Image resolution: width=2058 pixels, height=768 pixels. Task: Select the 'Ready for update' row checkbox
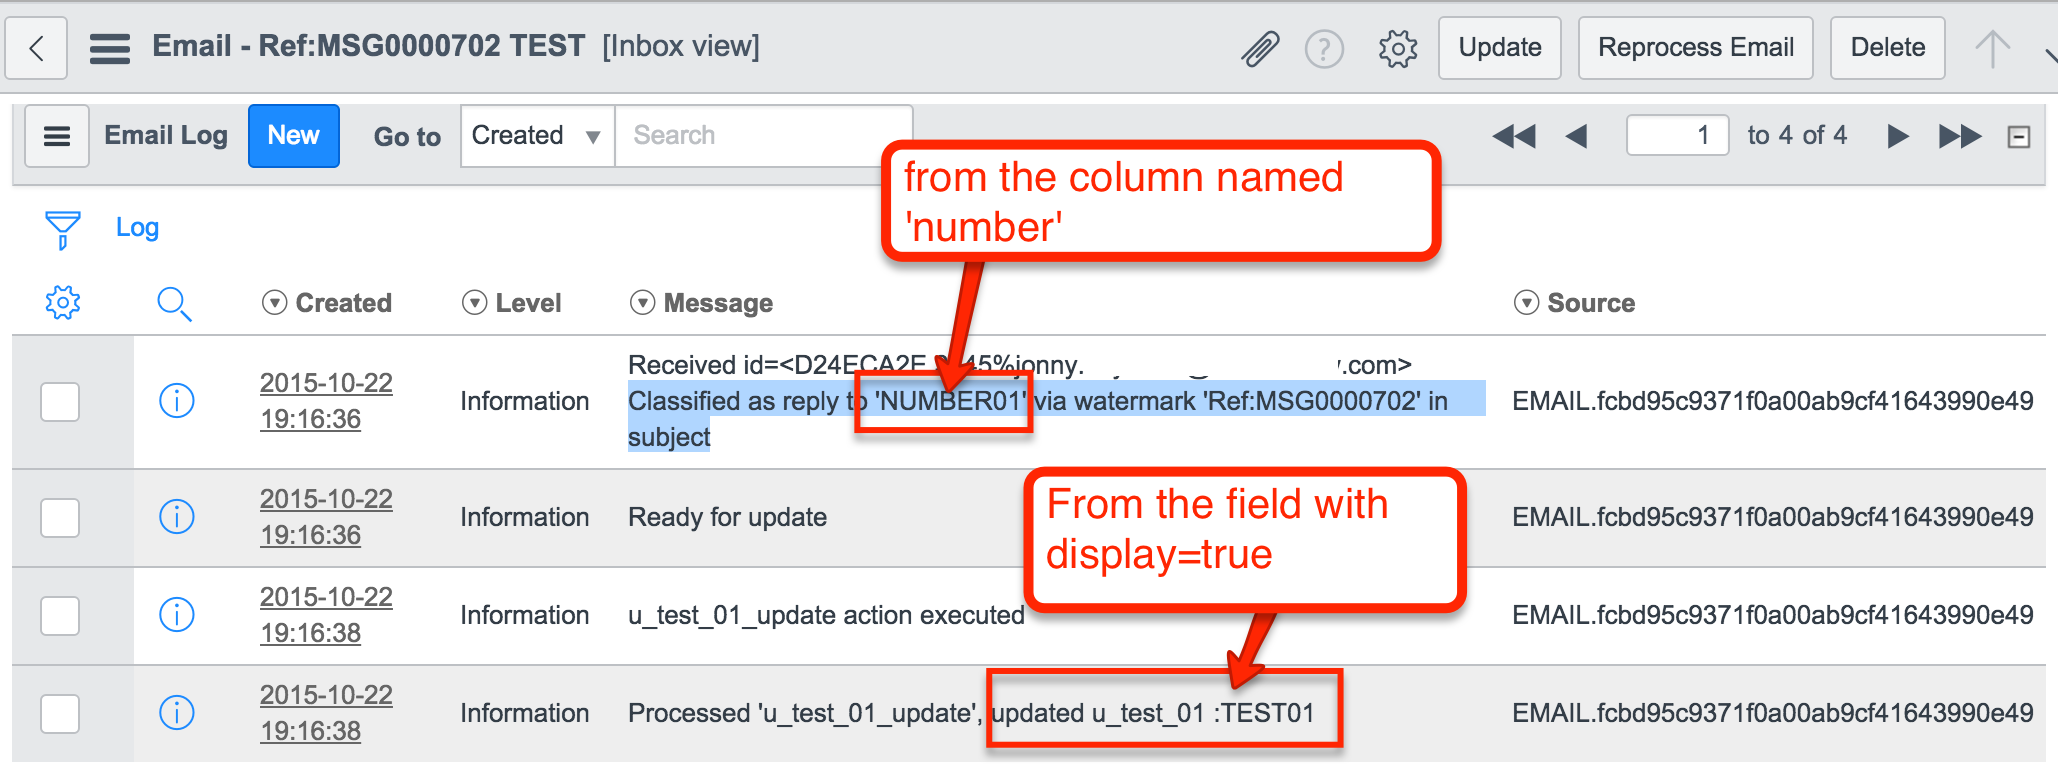[60, 518]
